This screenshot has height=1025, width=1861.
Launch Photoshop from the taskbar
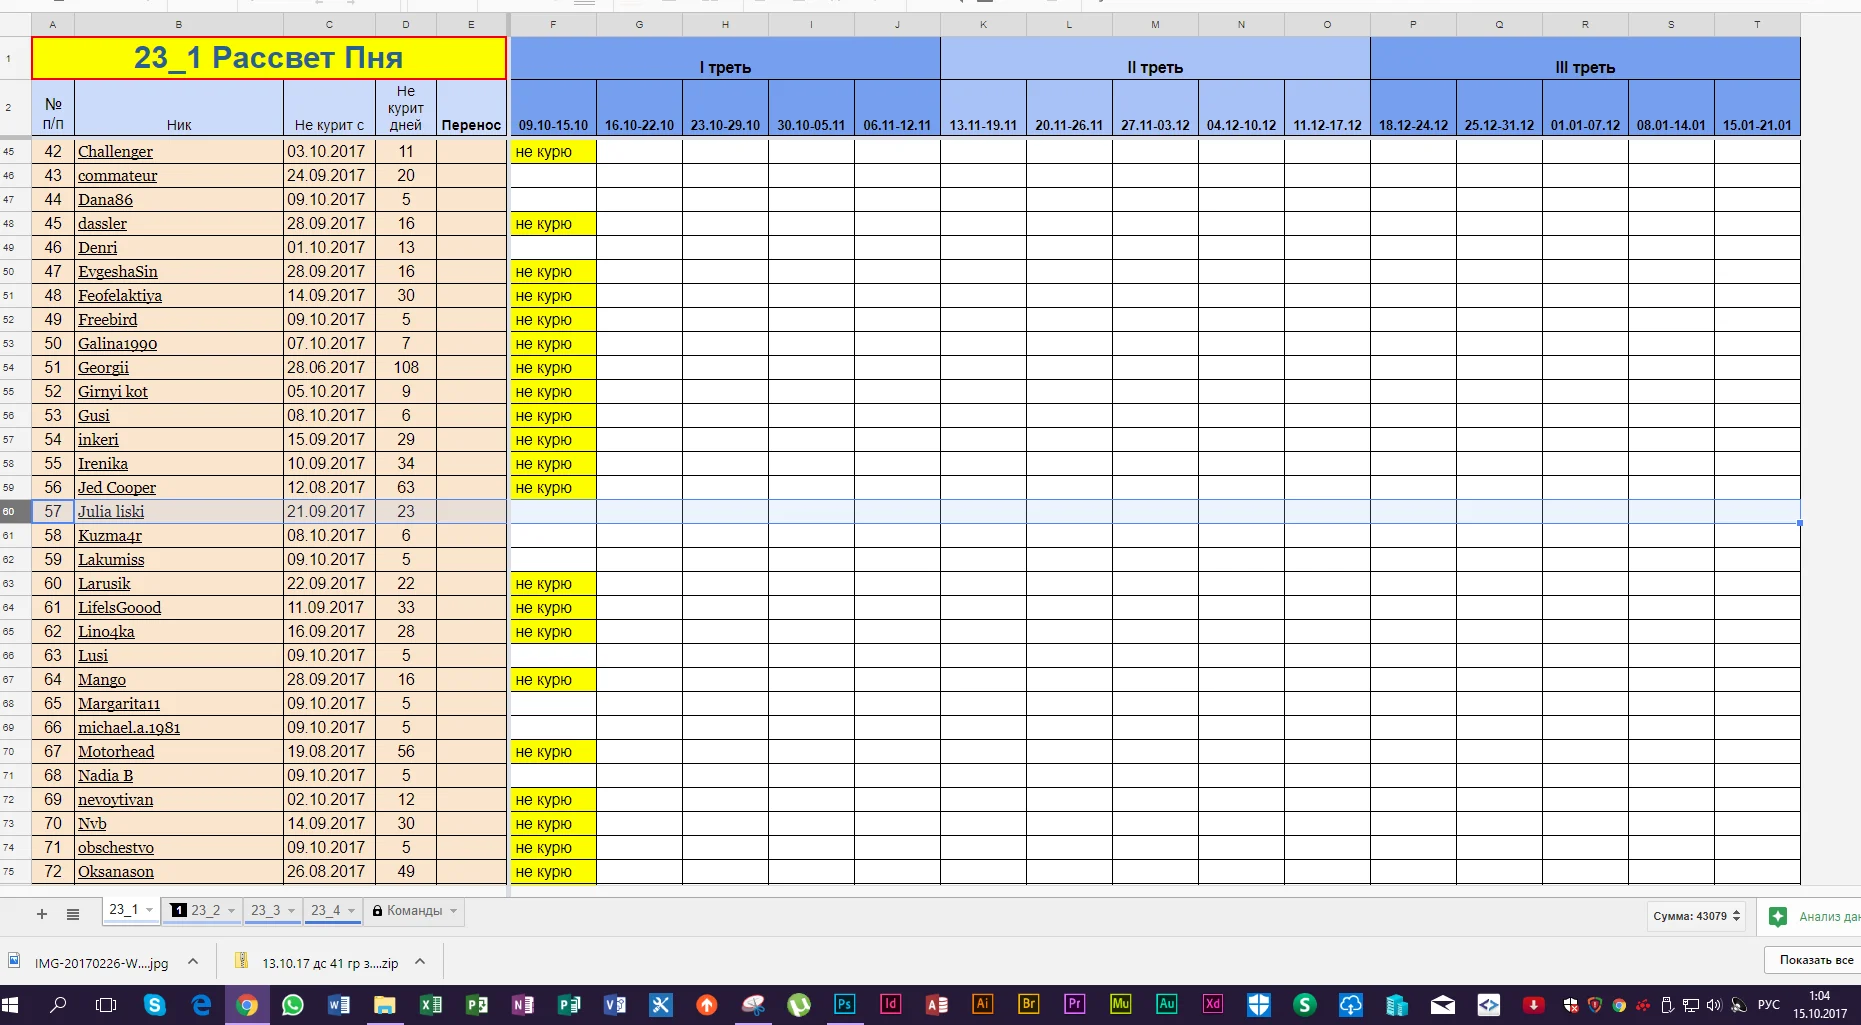tap(845, 1005)
